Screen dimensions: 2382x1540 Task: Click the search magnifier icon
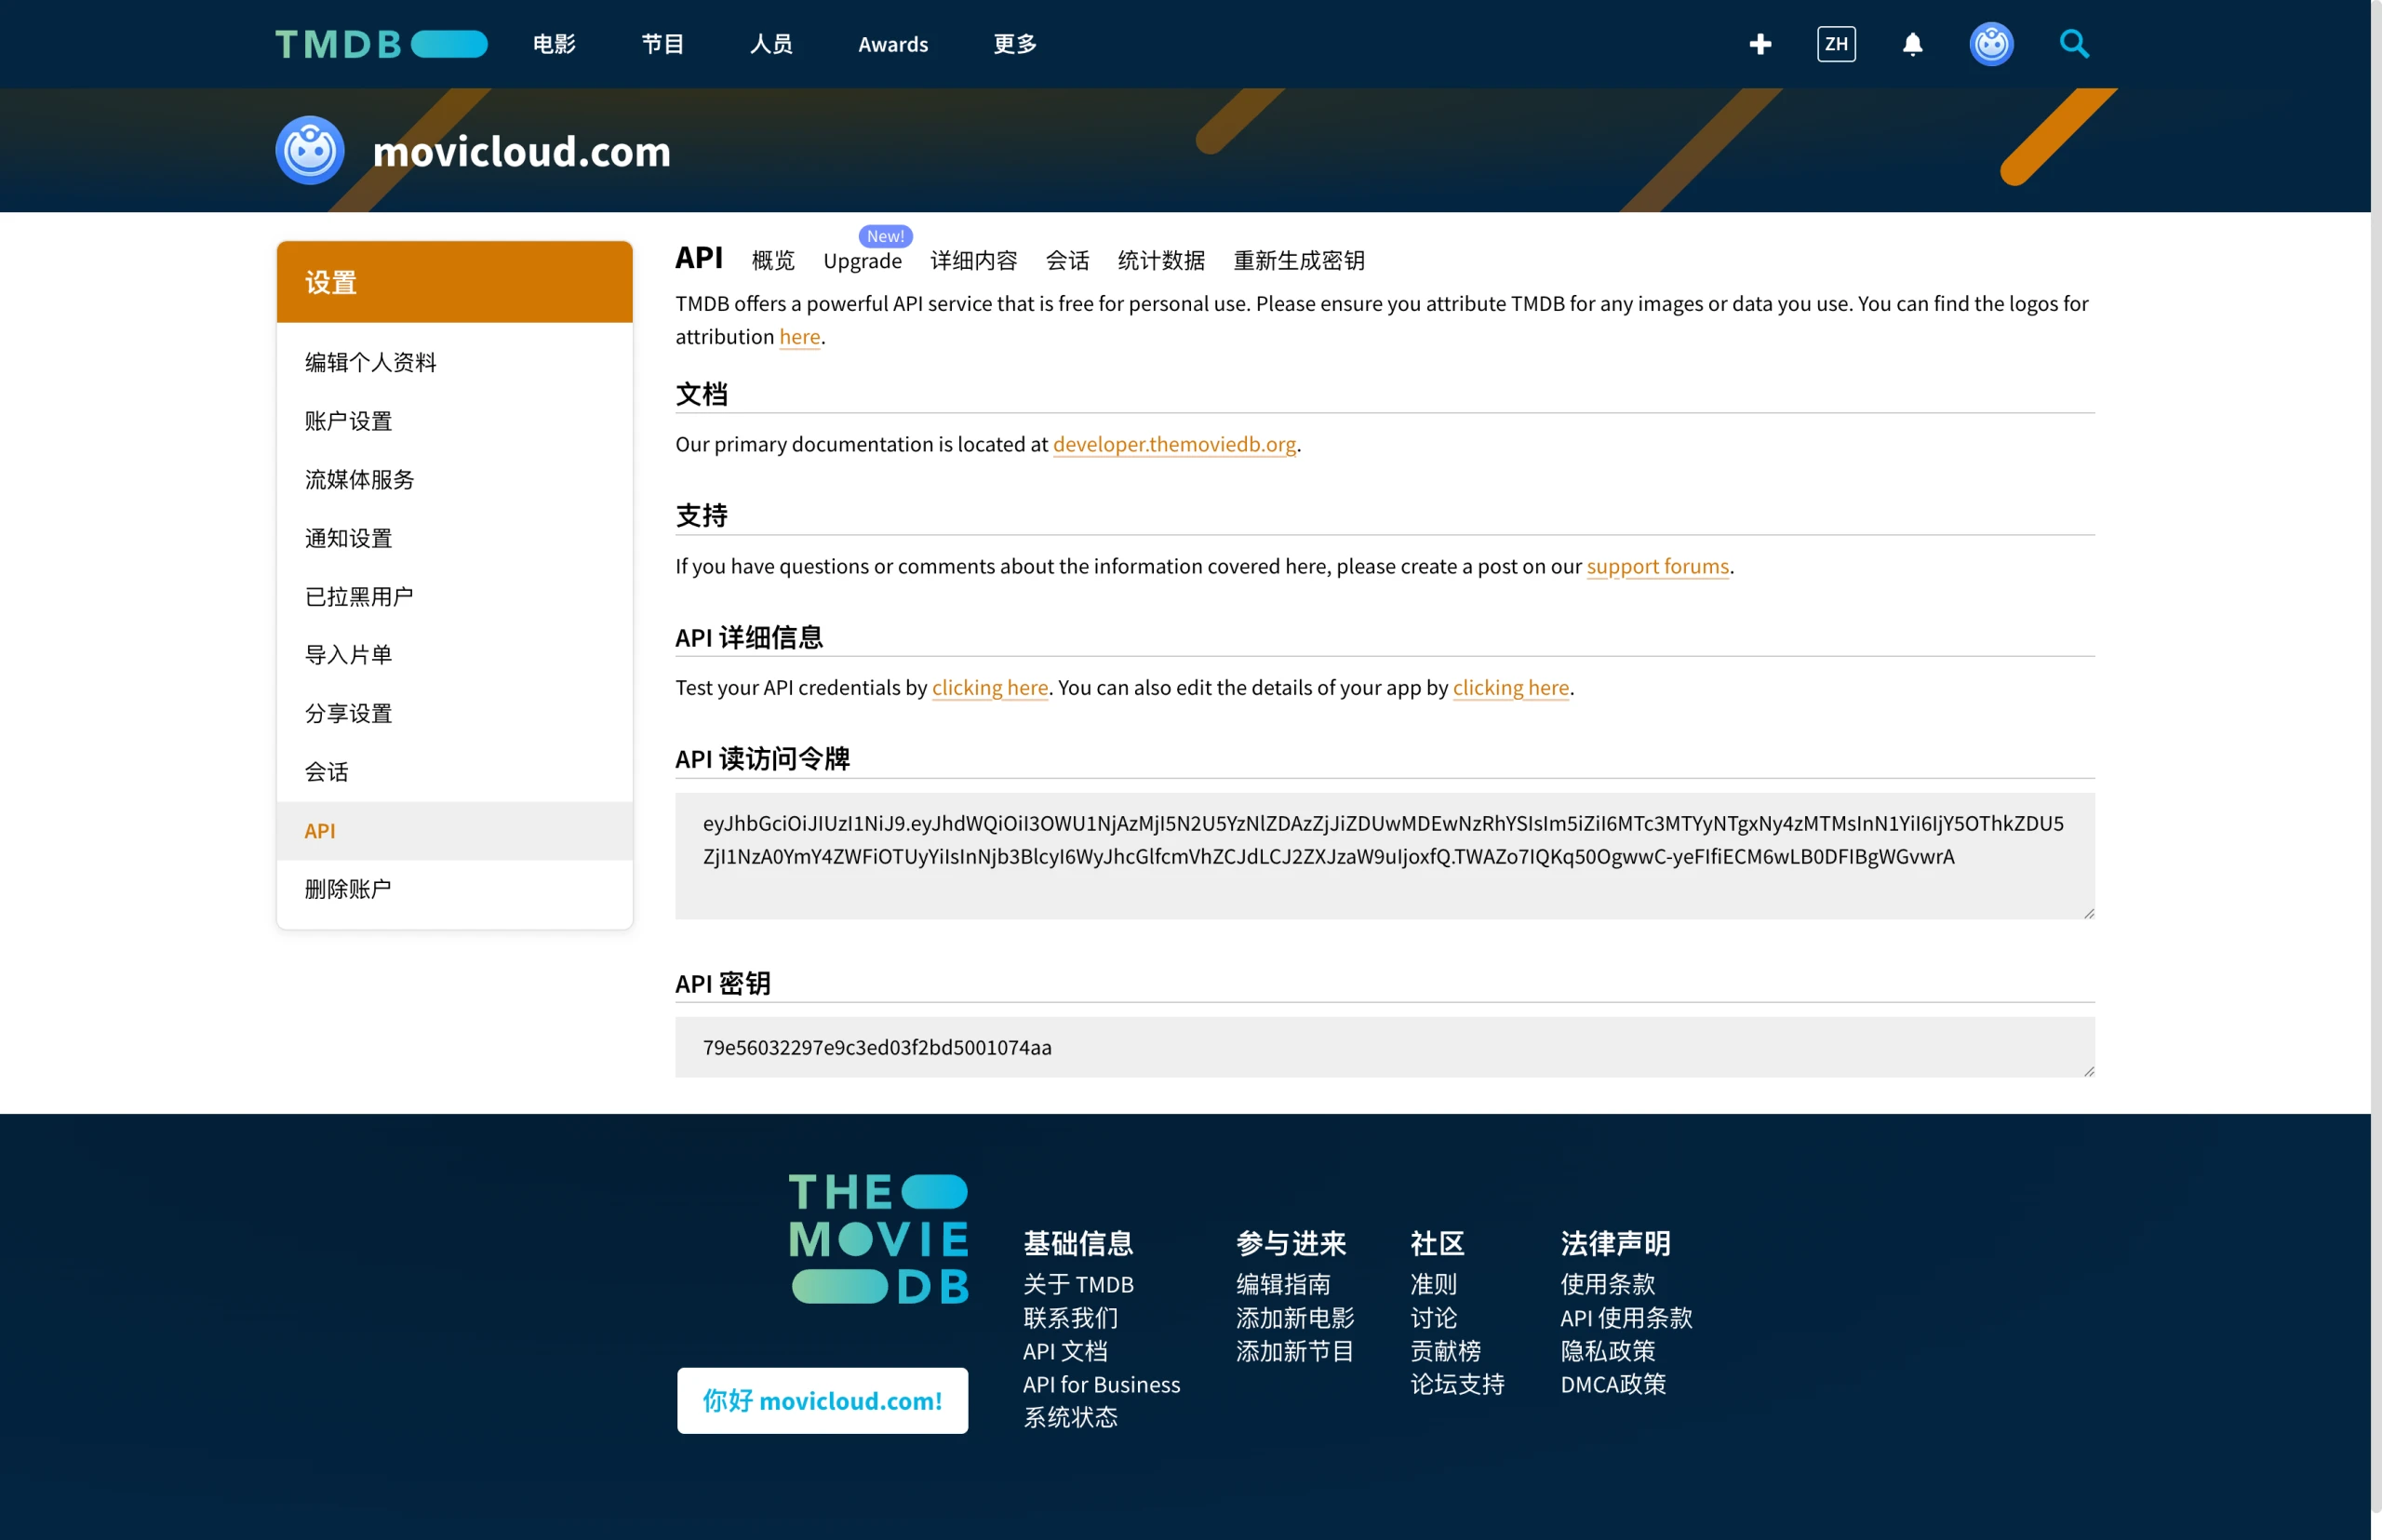2074,44
